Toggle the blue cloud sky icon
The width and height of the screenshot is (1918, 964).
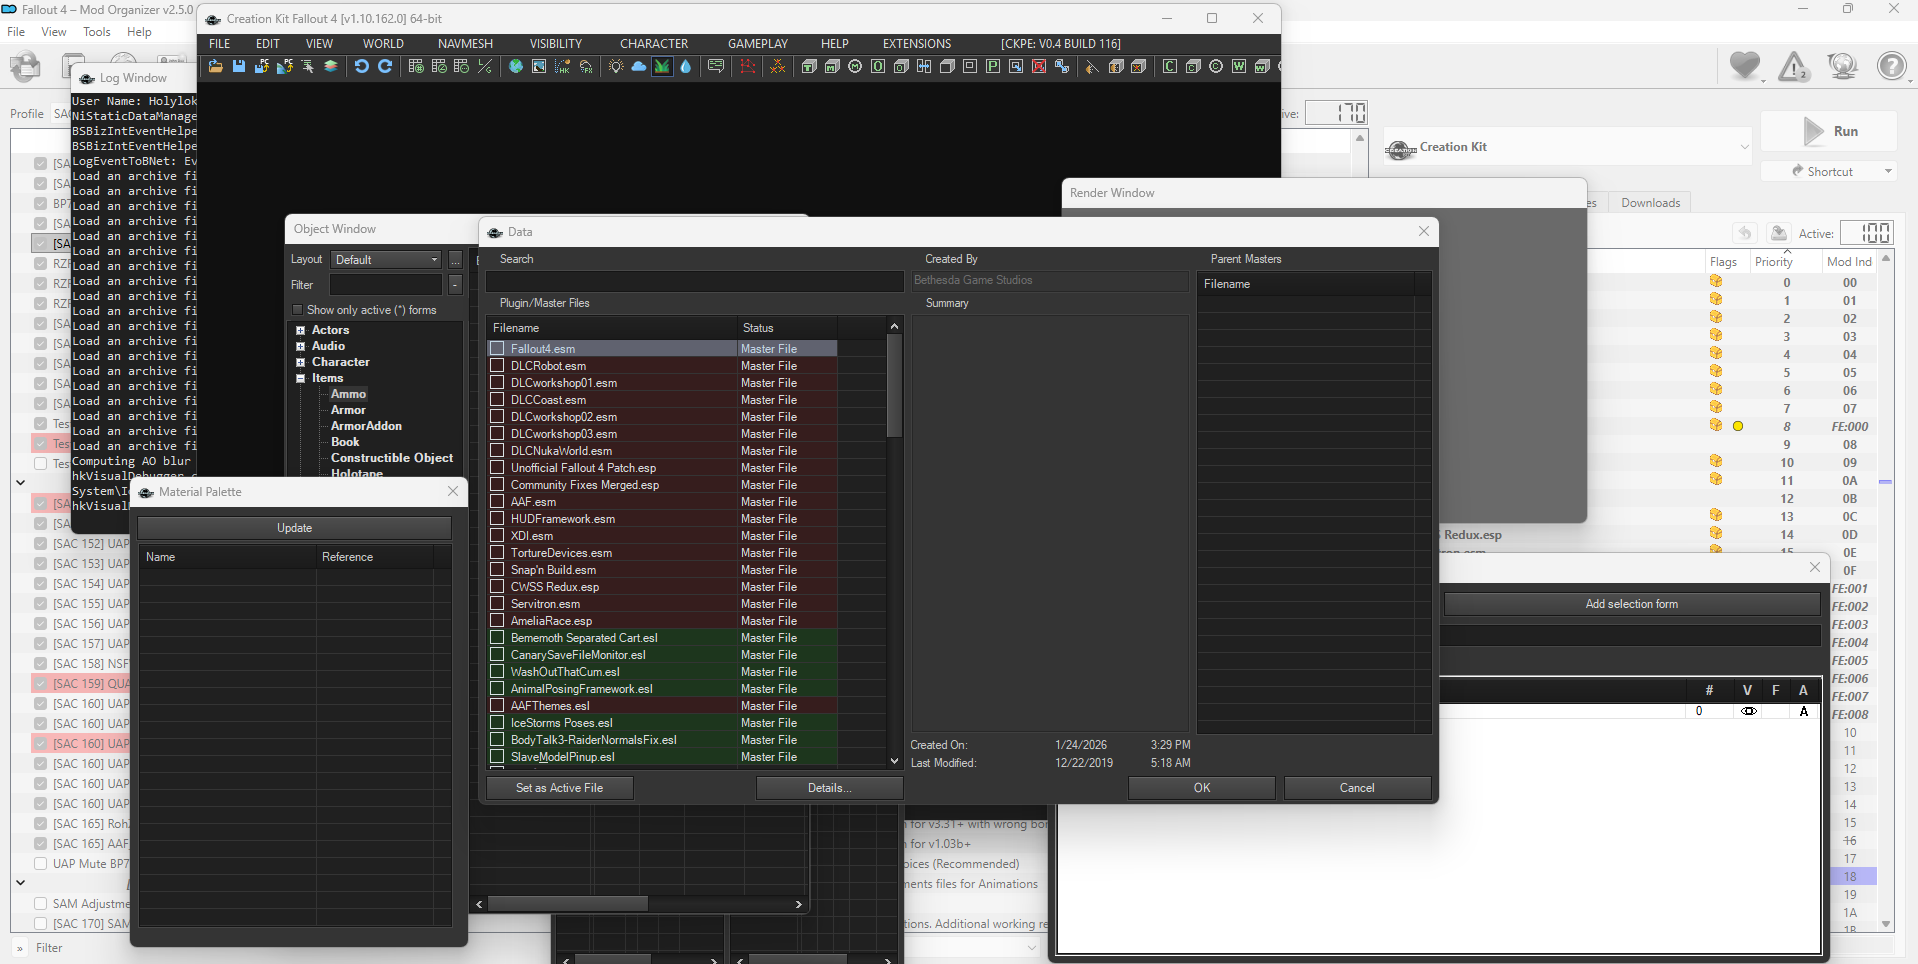pyautogui.click(x=639, y=66)
